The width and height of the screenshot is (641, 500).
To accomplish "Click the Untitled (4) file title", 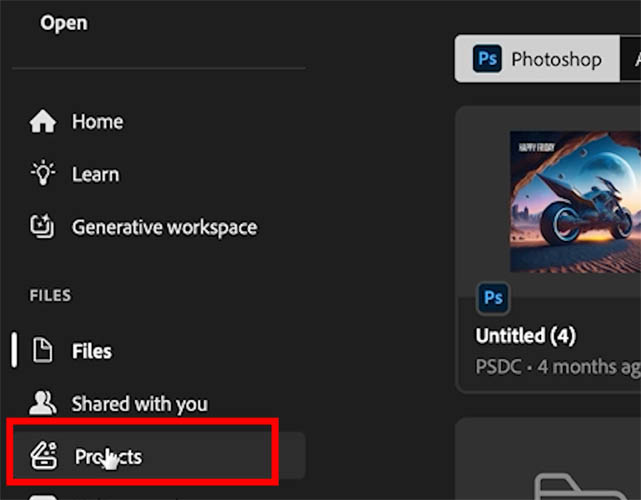I will pyautogui.click(x=526, y=336).
